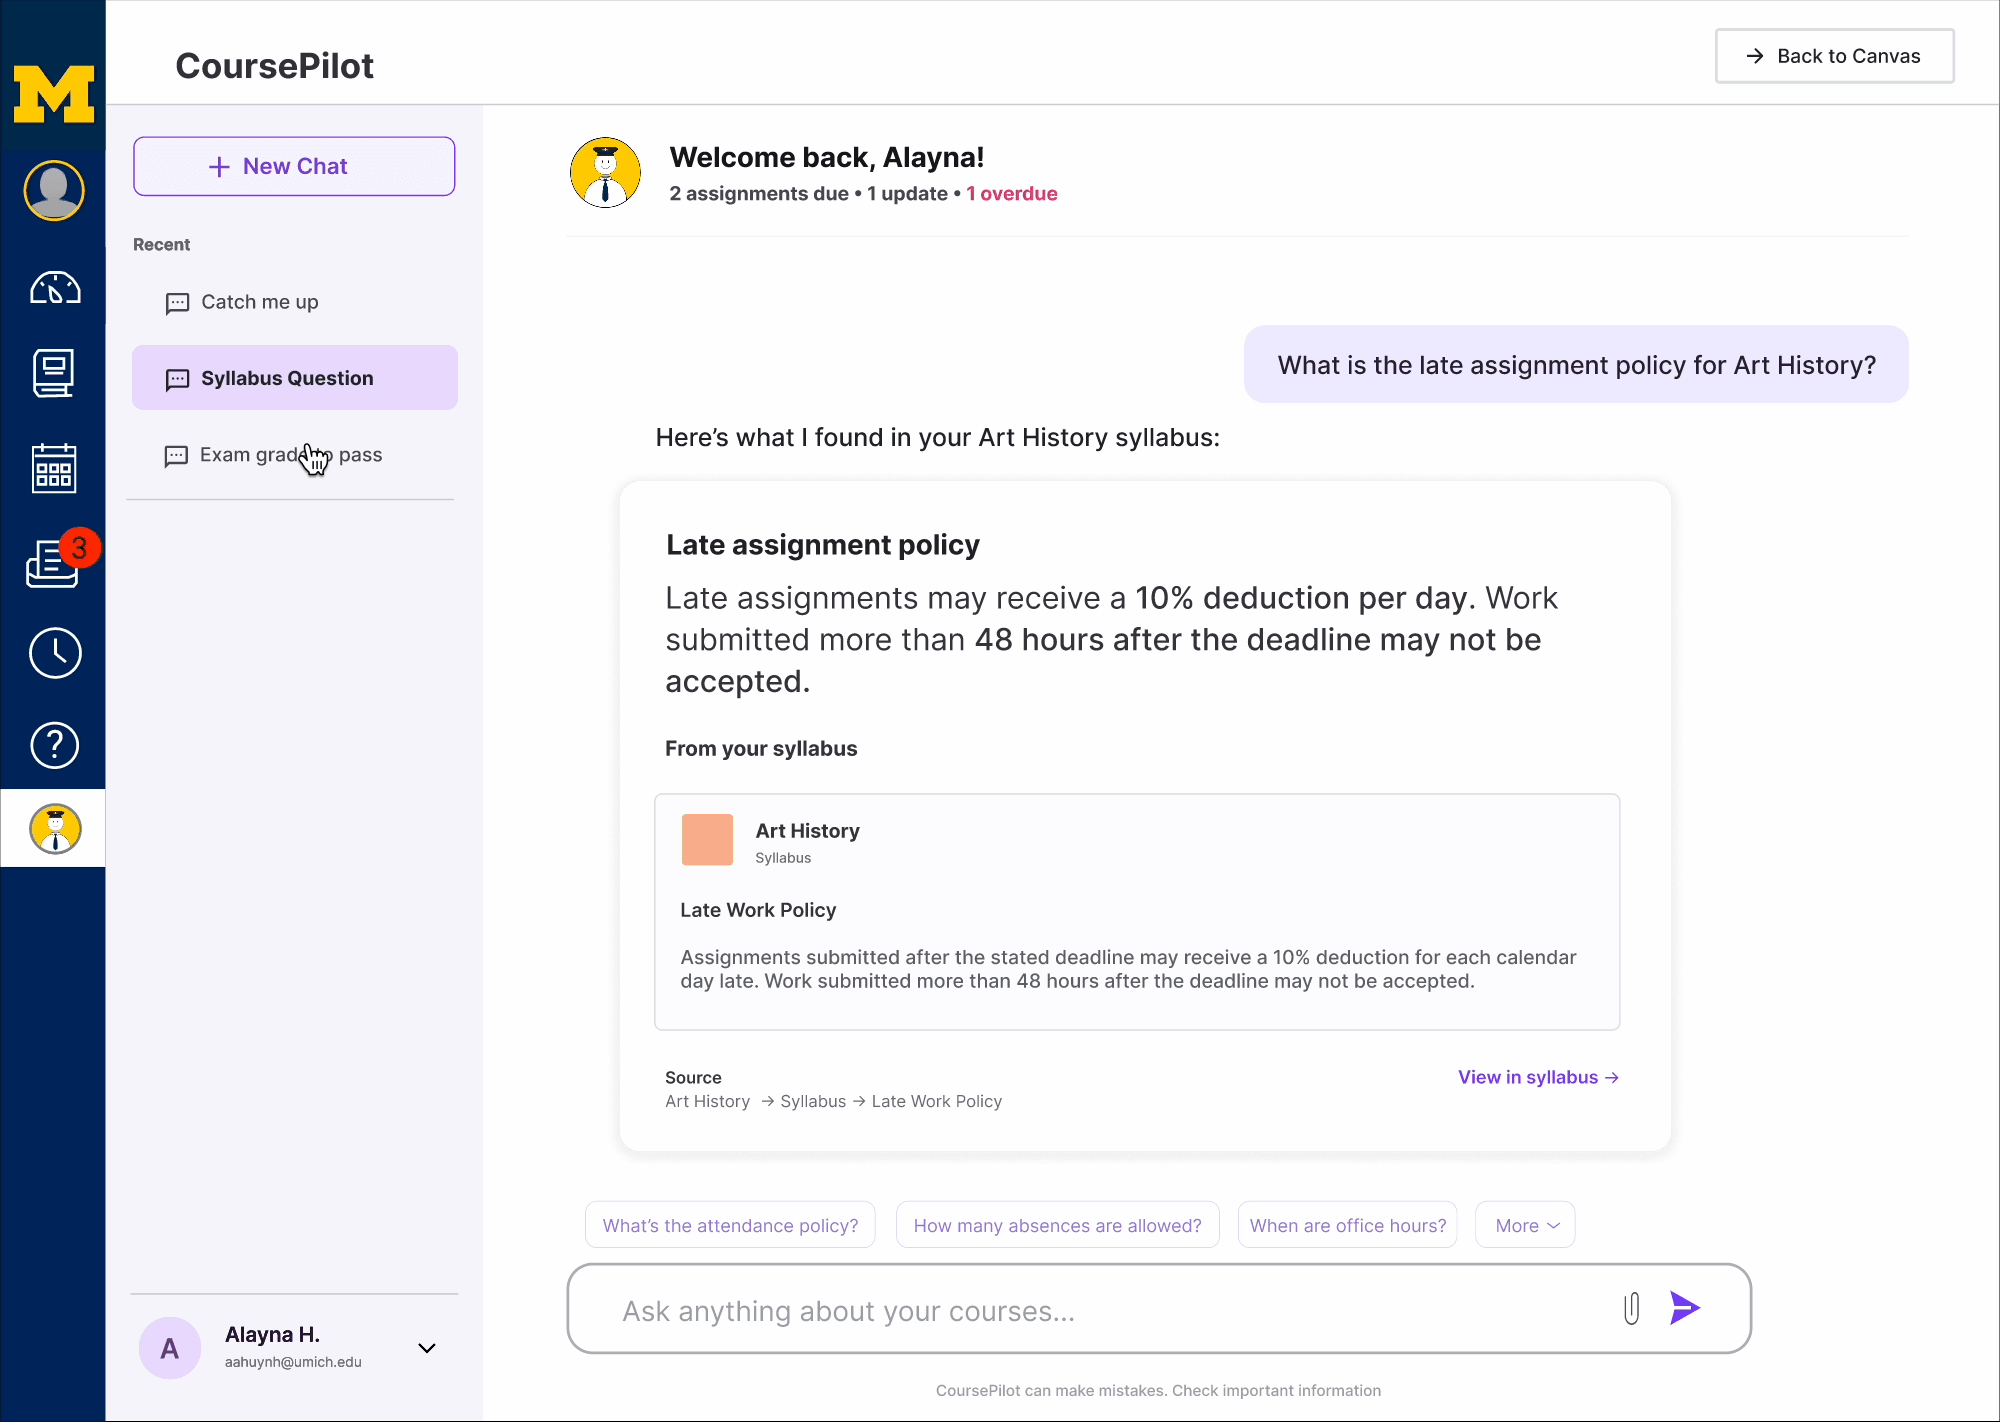Select the Syllabus Question chat
The width and height of the screenshot is (2000, 1422).
(295, 378)
